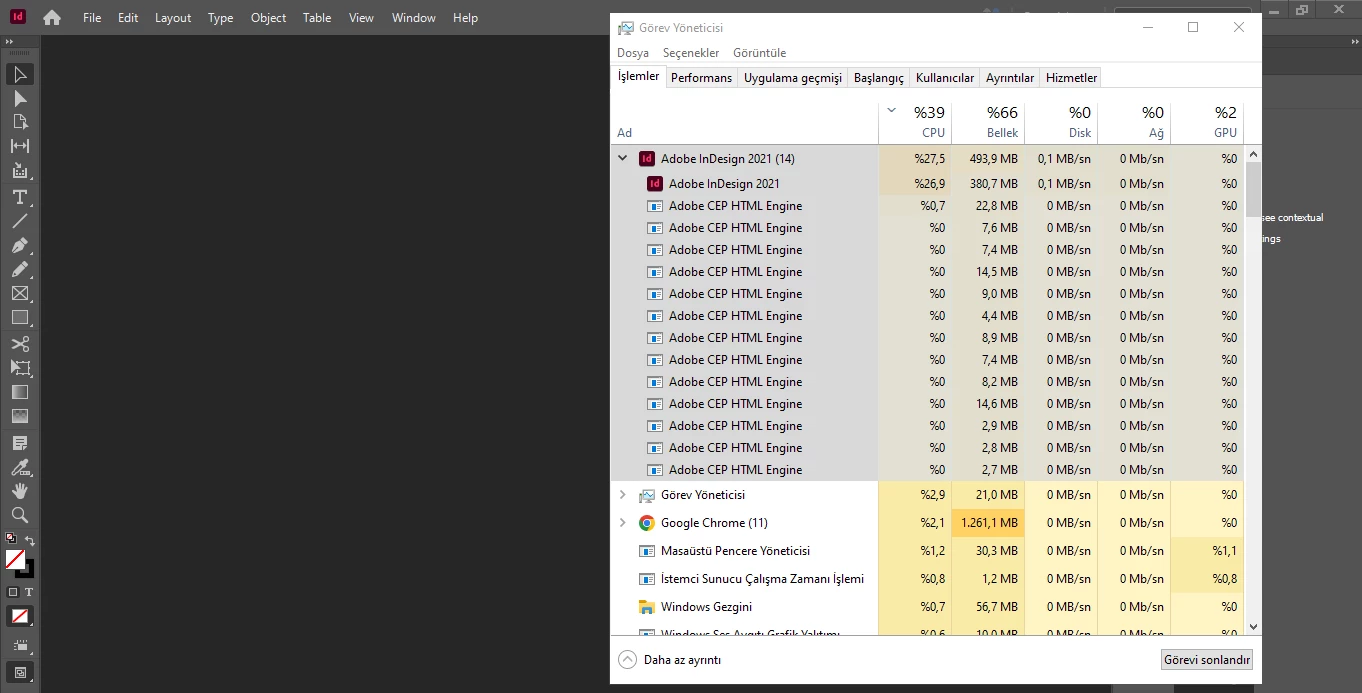Pick the Line tool

click(20, 221)
